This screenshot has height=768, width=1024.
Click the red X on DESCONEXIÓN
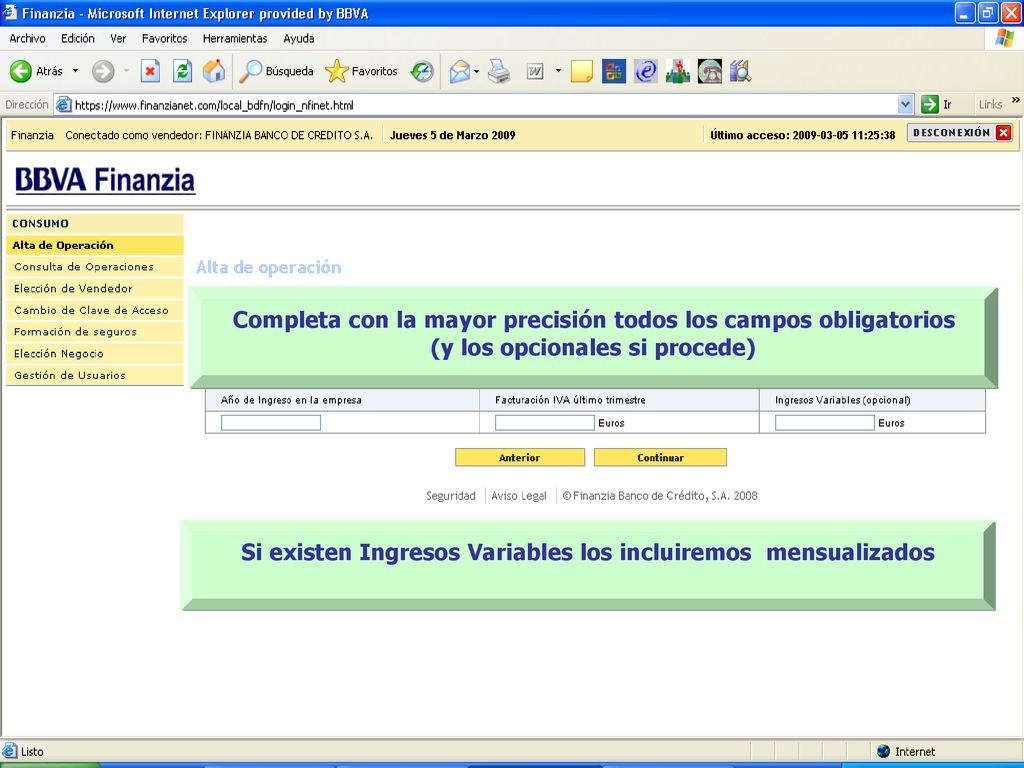coord(1004,133)
